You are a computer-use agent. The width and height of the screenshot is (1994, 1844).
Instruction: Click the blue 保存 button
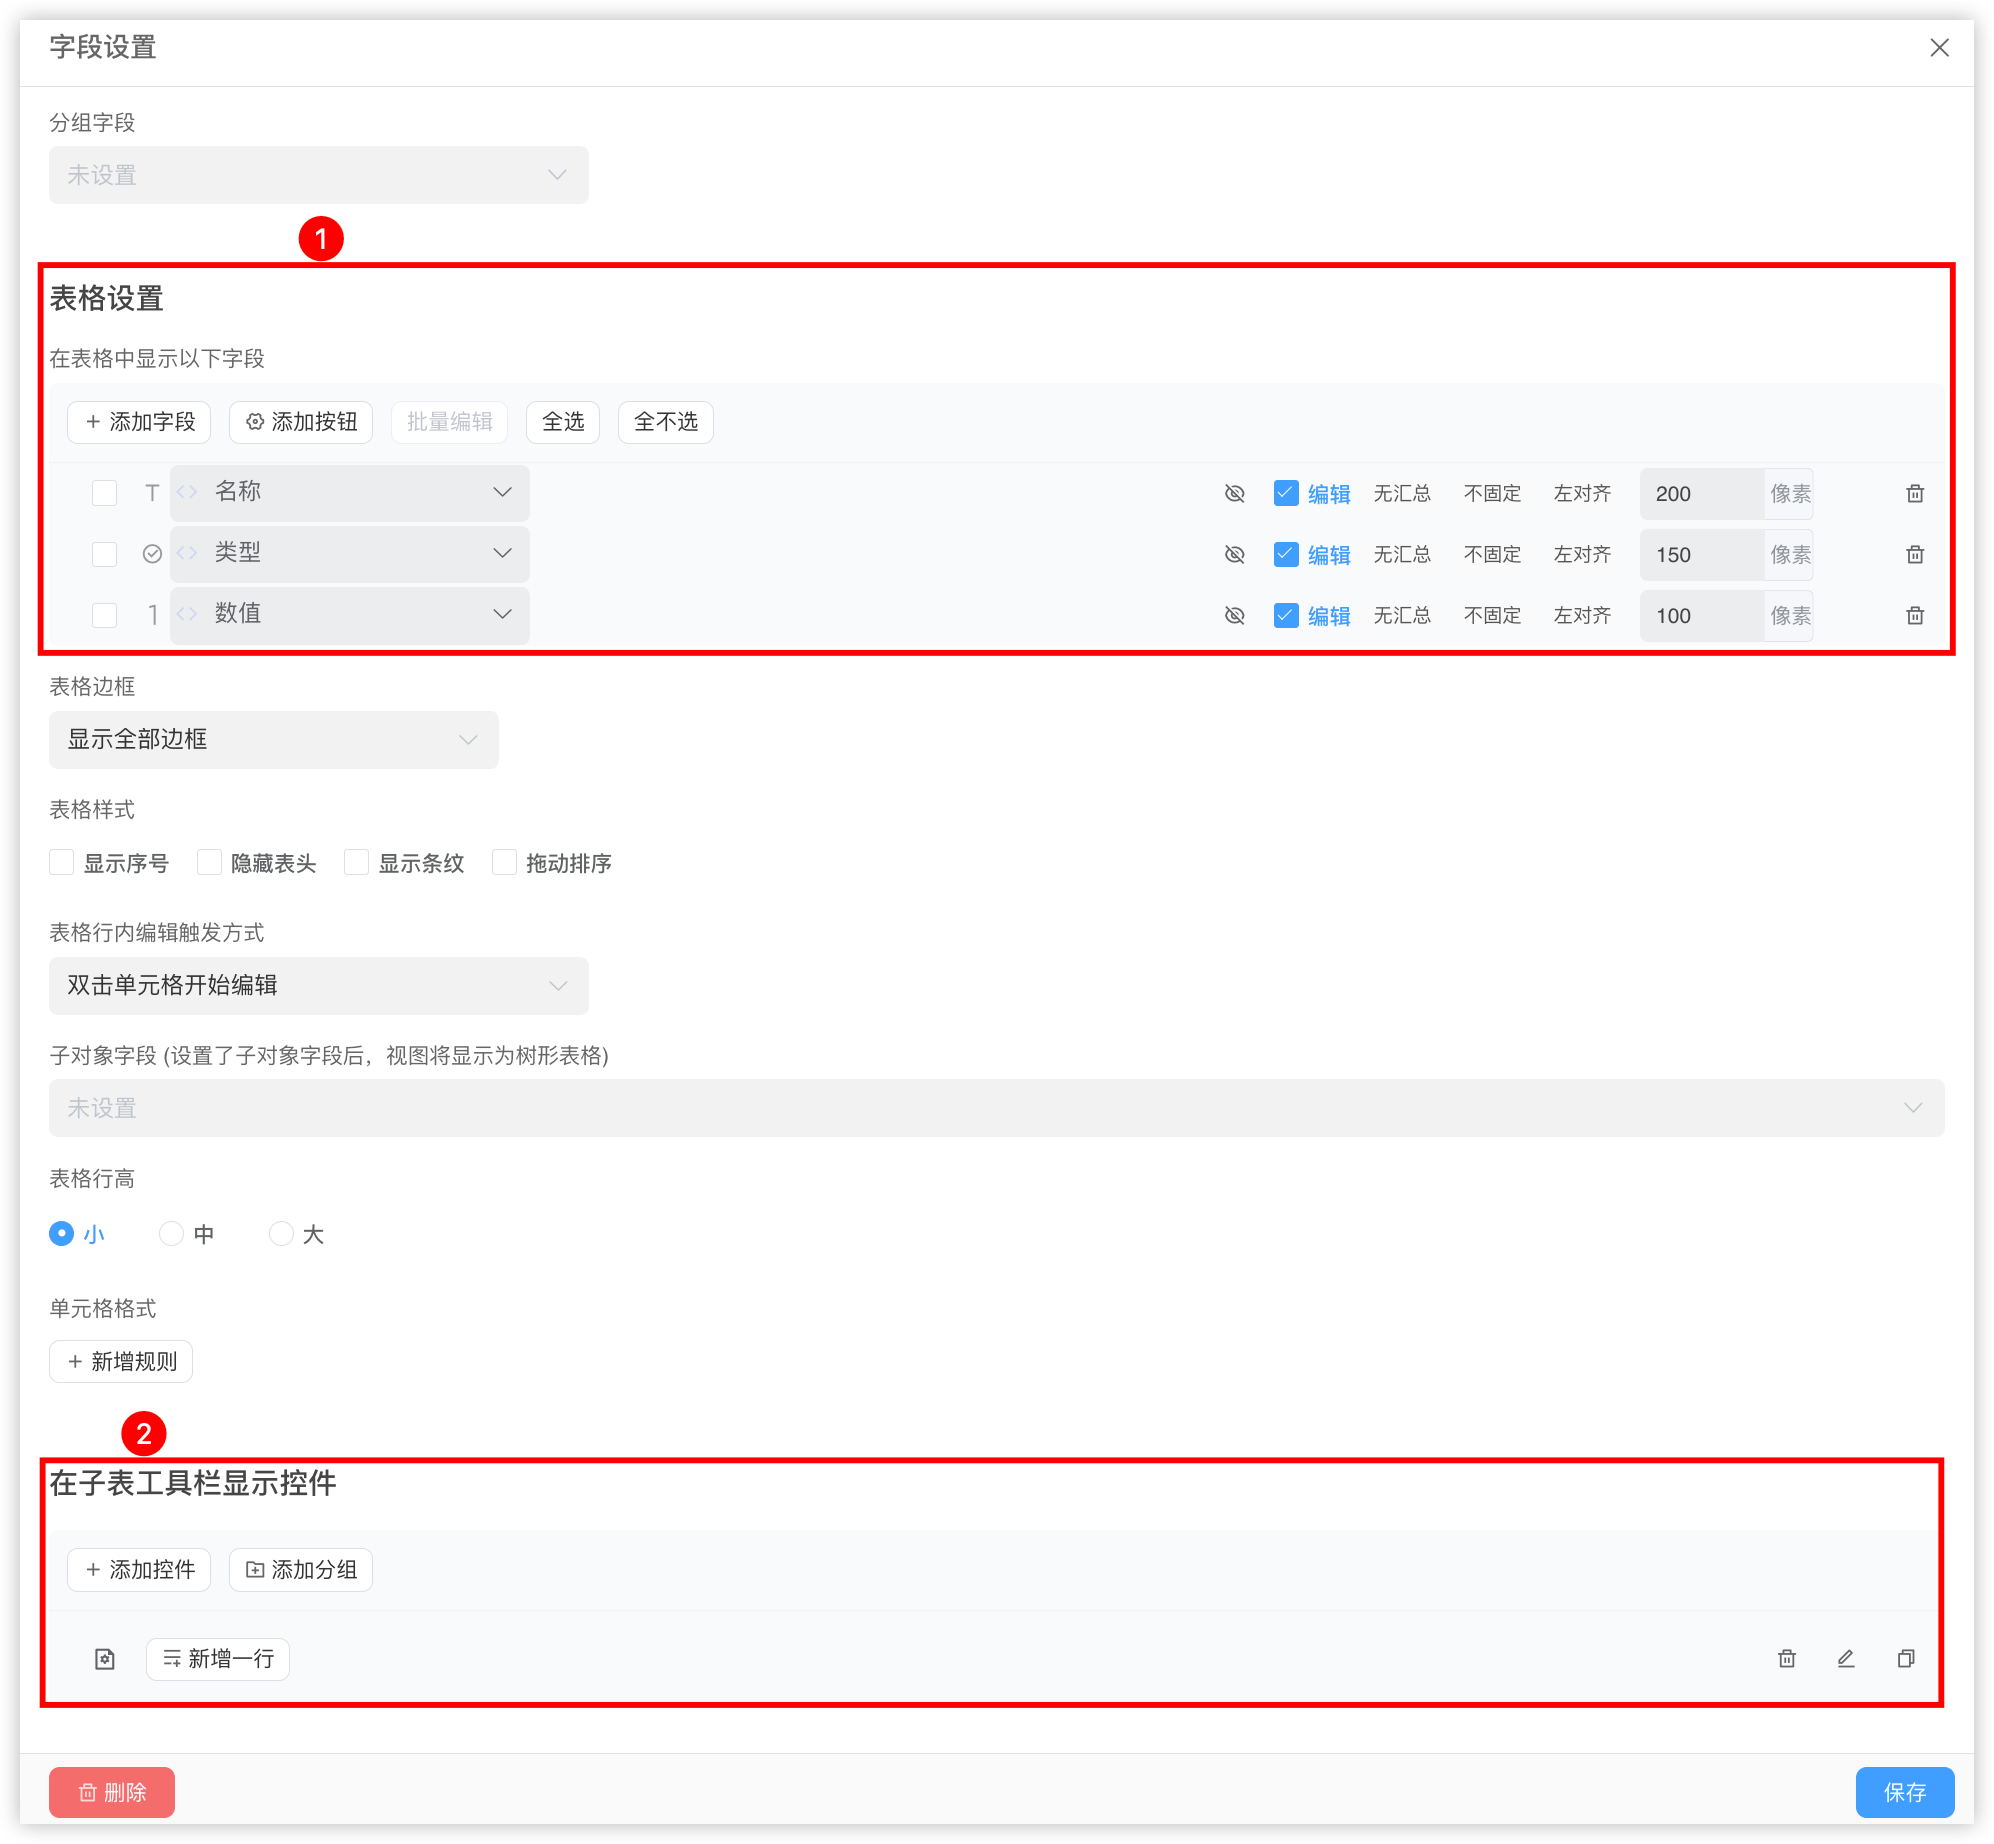coord(1904,1792)
